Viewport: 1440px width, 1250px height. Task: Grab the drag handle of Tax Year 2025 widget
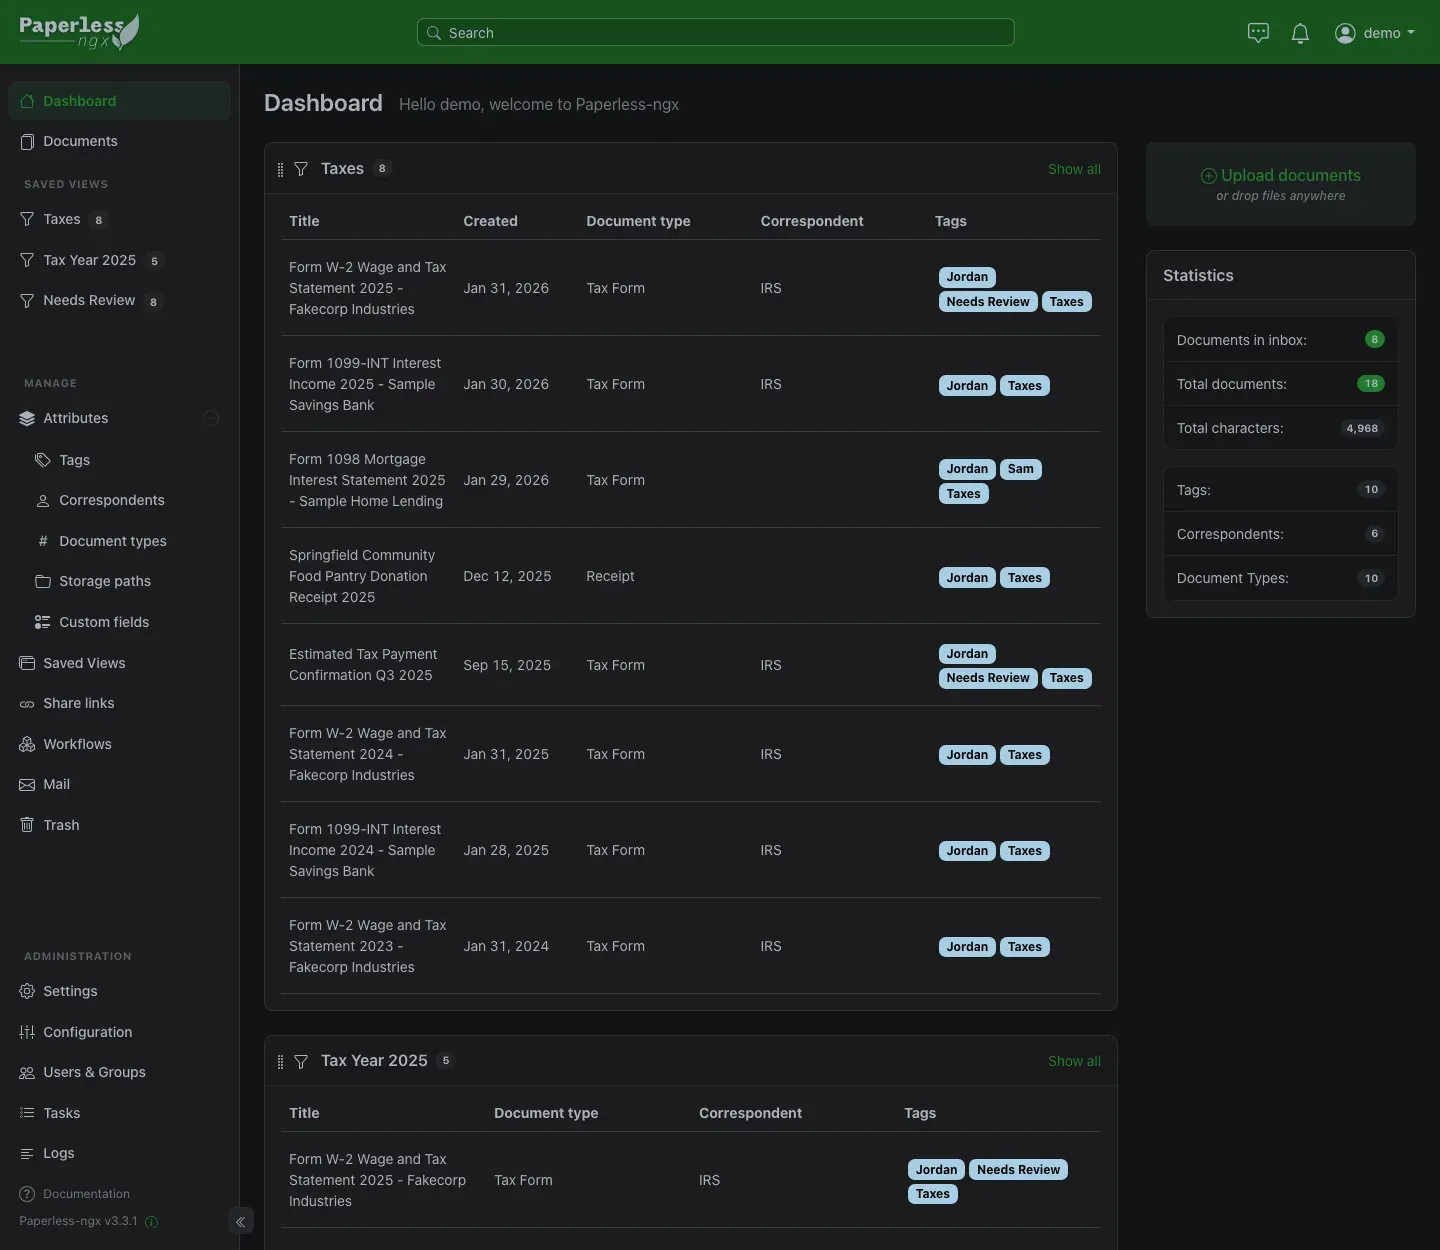[x=280, y=1061]
